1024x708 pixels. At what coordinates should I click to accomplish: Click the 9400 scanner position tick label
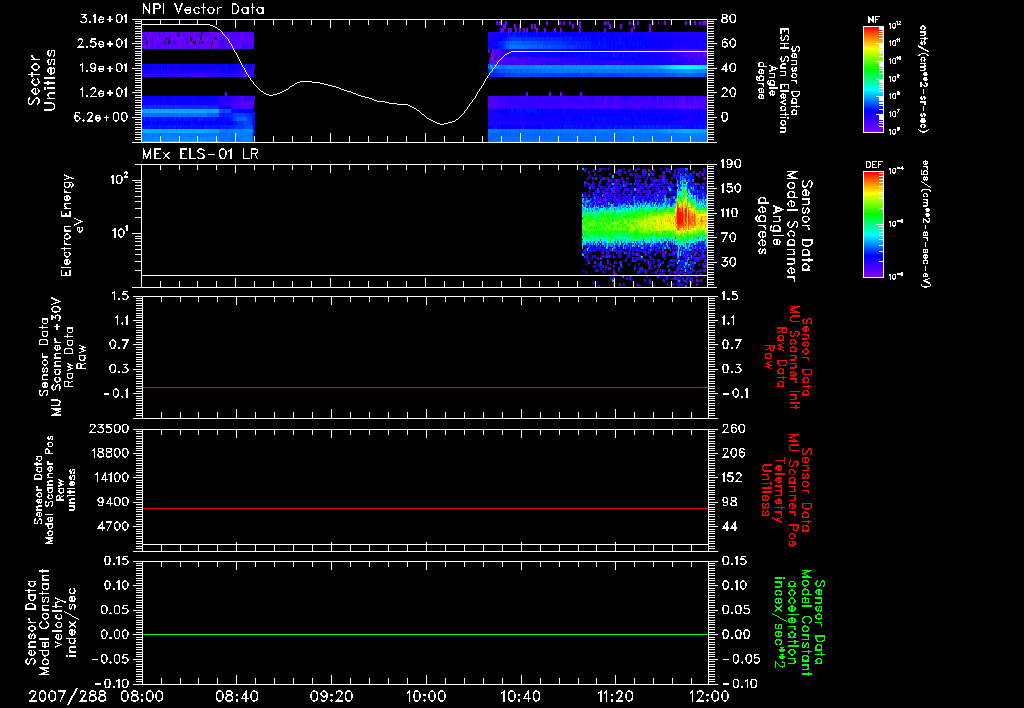(x=112, y=502)
